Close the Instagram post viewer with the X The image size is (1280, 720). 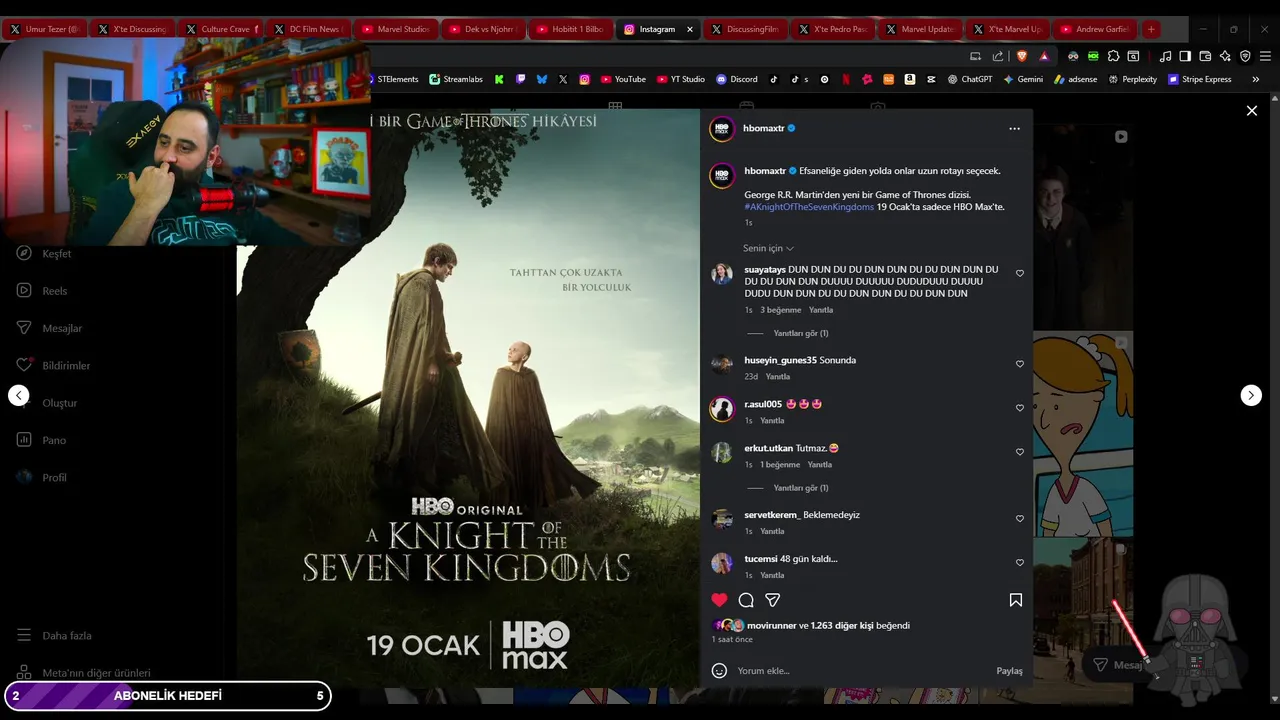pyautogui.click(x=1251, y=111)
